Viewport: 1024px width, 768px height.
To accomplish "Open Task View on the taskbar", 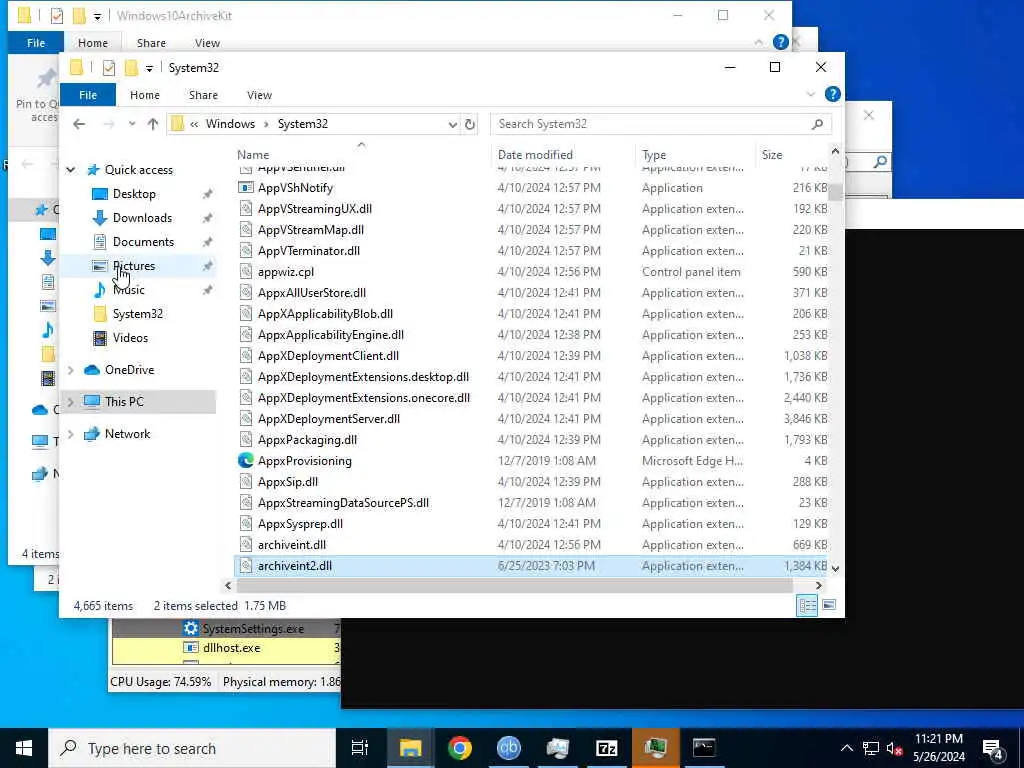I will (x=360, y=748).
